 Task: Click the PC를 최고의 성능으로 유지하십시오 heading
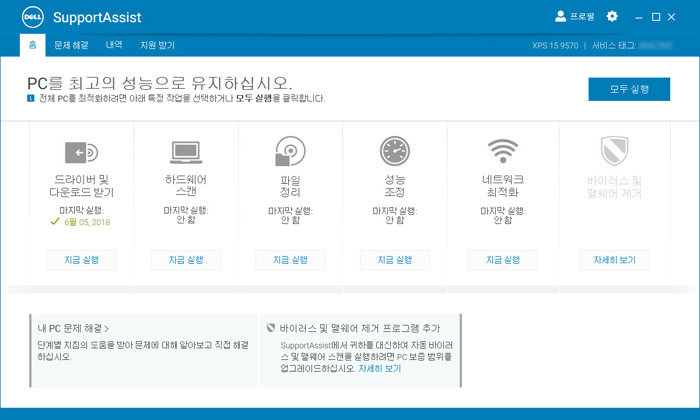point(159,83)
